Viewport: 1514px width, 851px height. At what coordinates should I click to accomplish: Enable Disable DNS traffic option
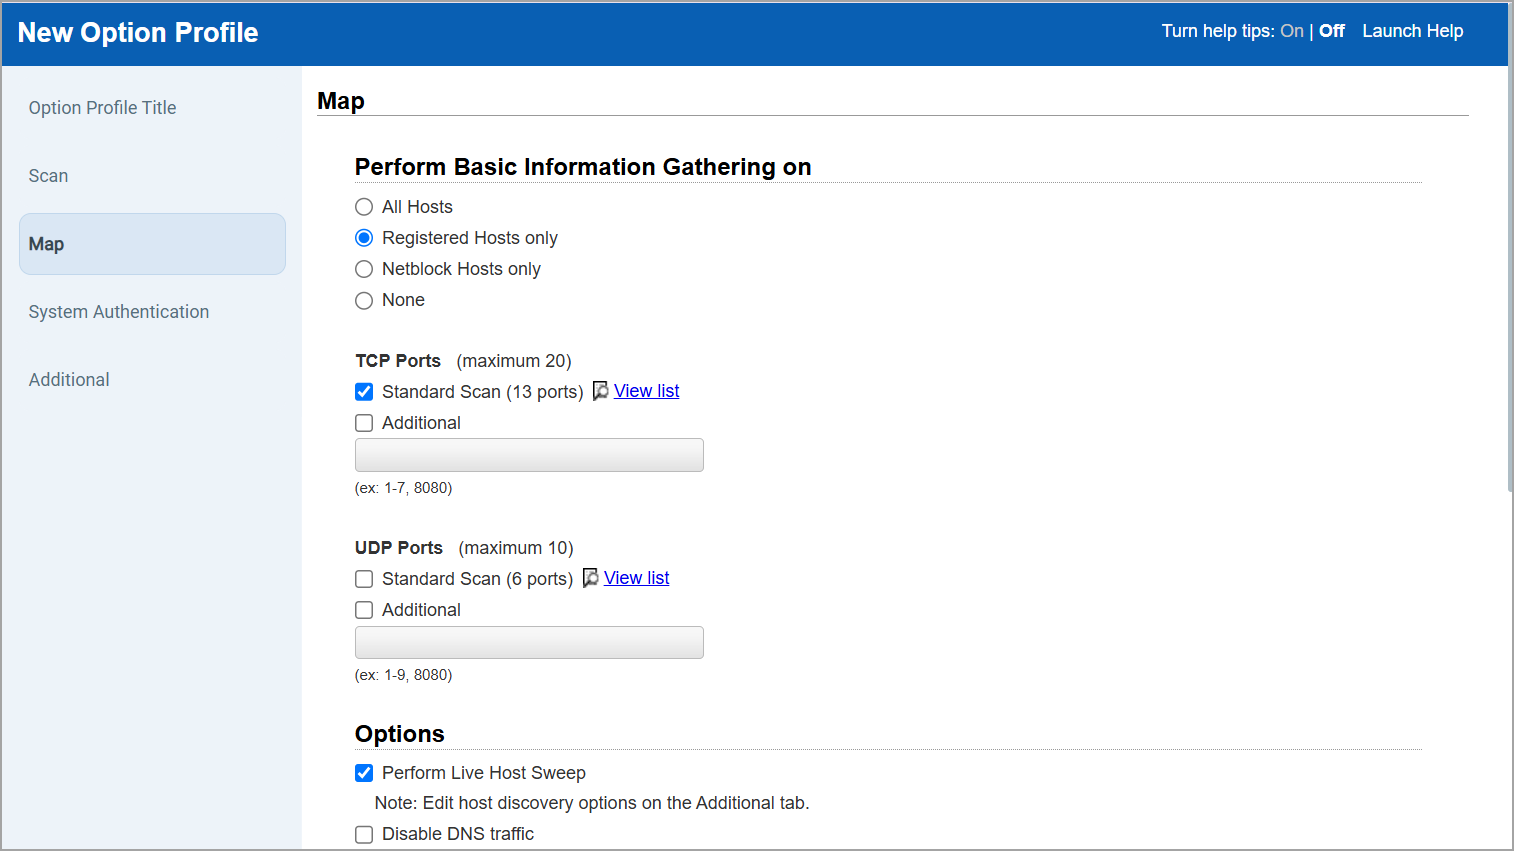tap(364, 834)
